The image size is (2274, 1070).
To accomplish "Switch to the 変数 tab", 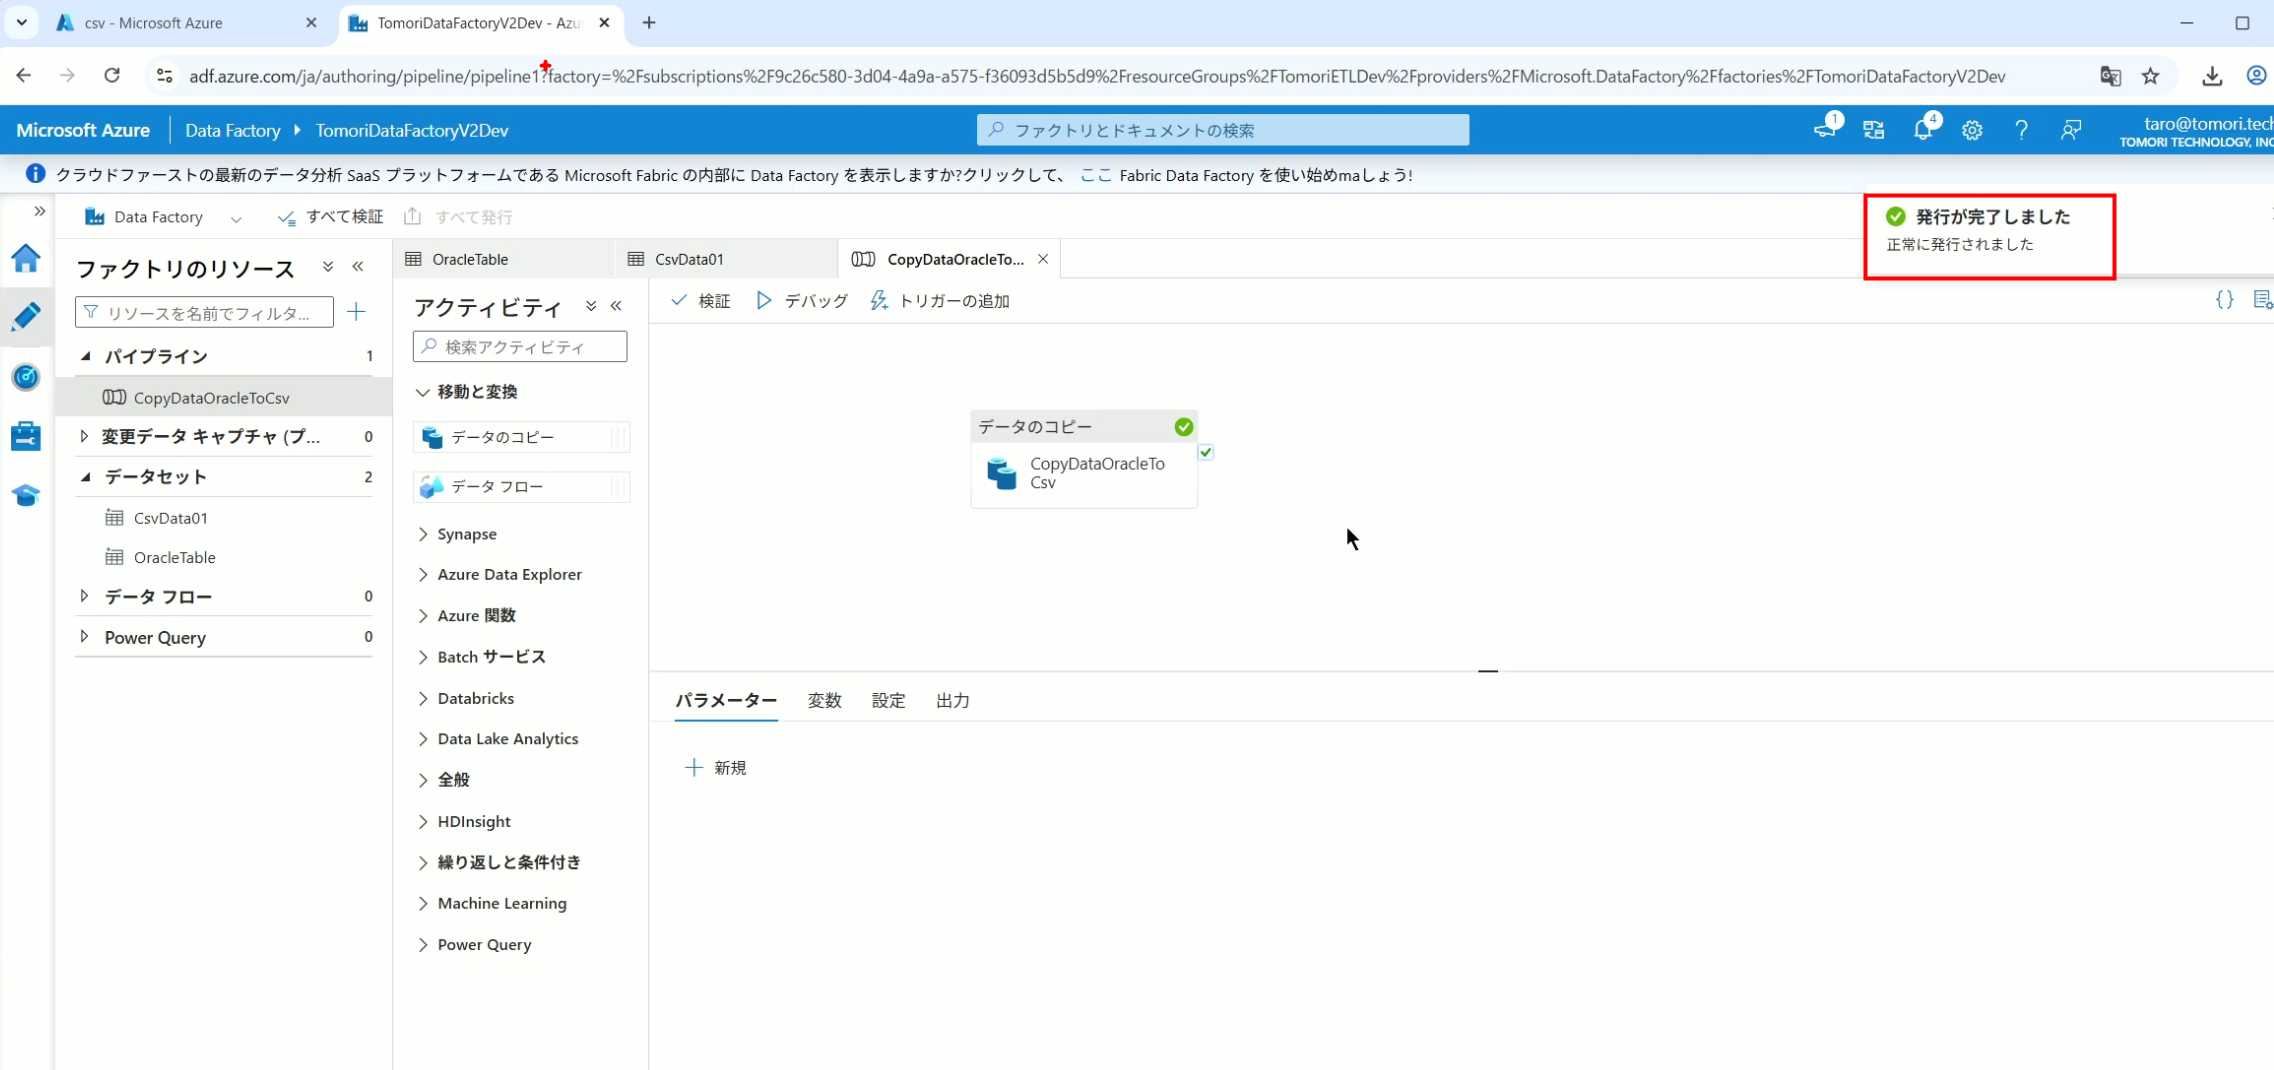I will 824,701.
